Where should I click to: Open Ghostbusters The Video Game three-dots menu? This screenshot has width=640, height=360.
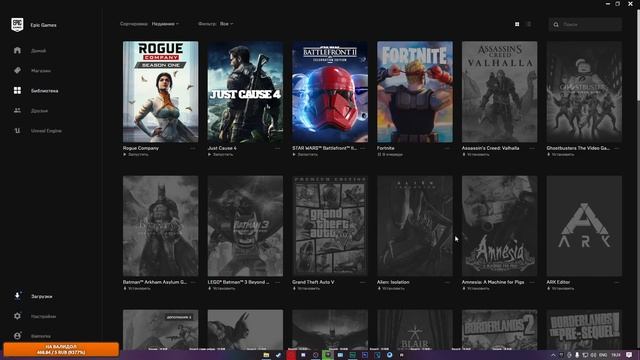point(617,149)
